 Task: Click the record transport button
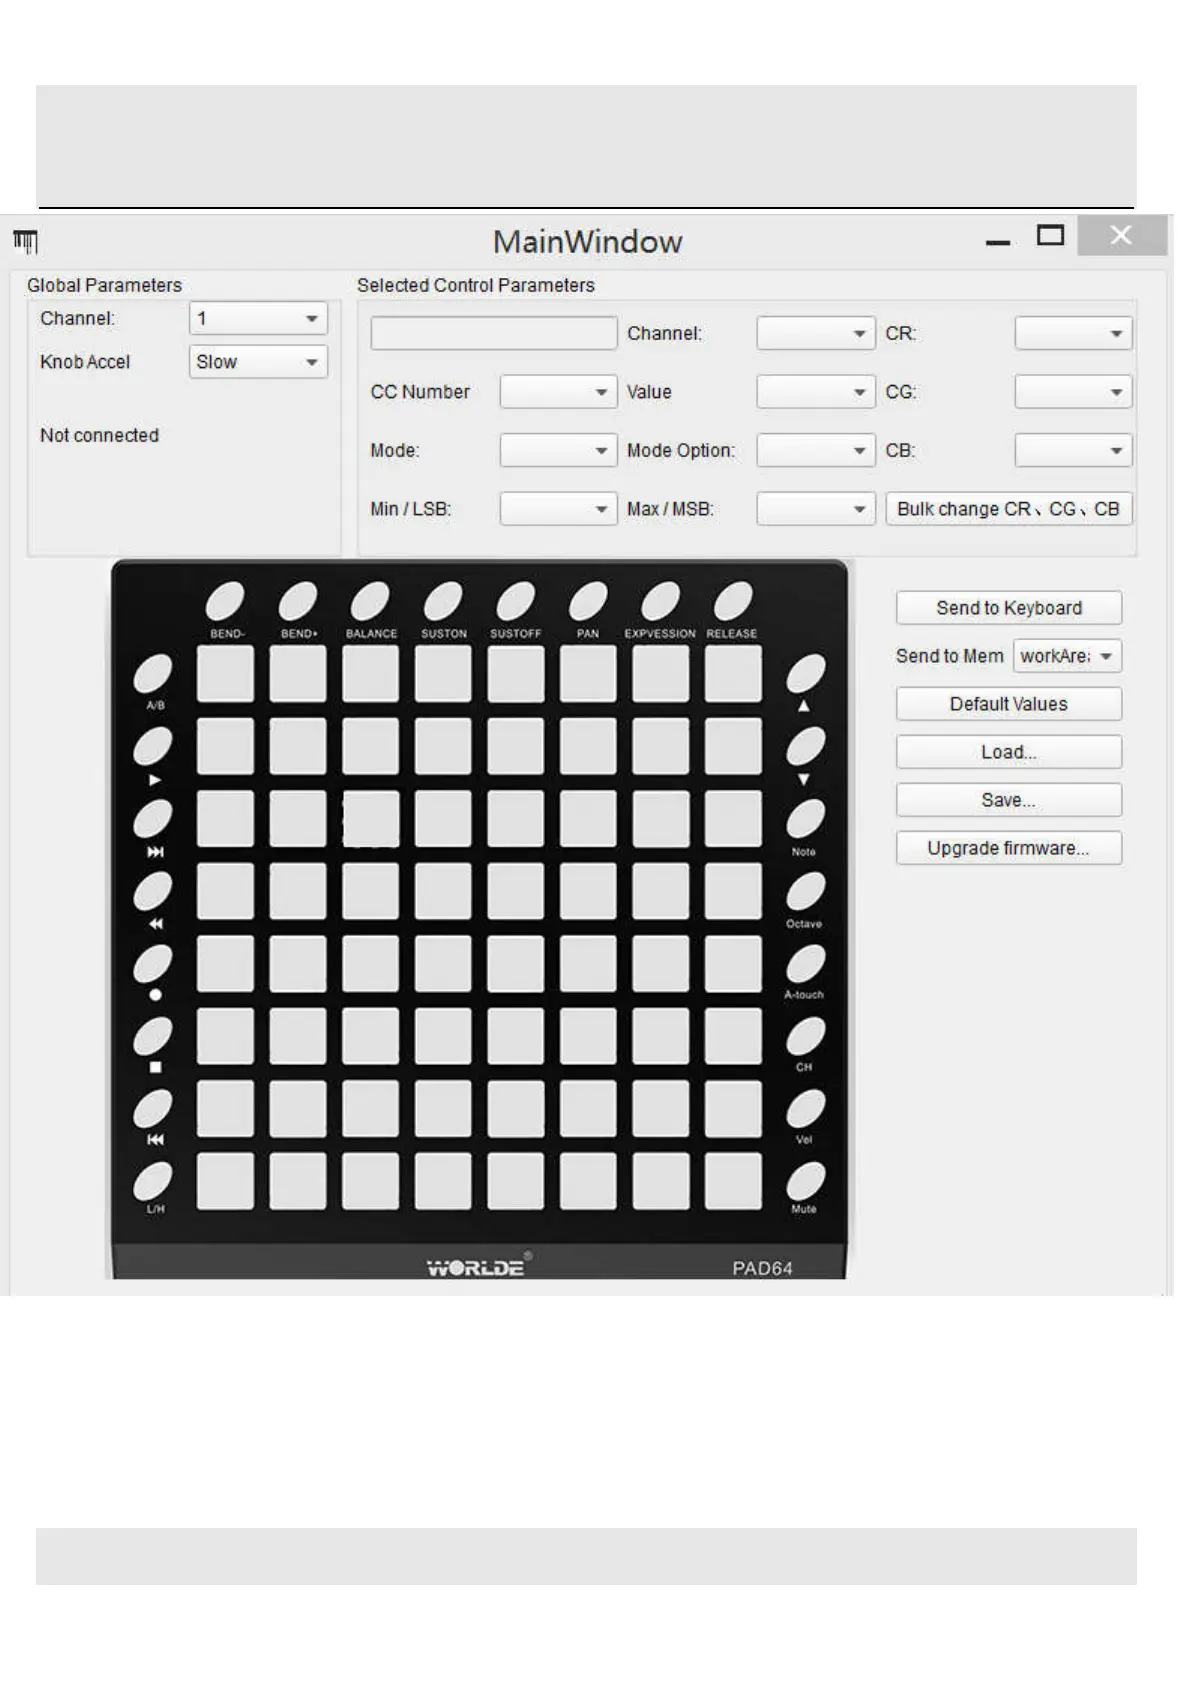[x=153, y=964]
